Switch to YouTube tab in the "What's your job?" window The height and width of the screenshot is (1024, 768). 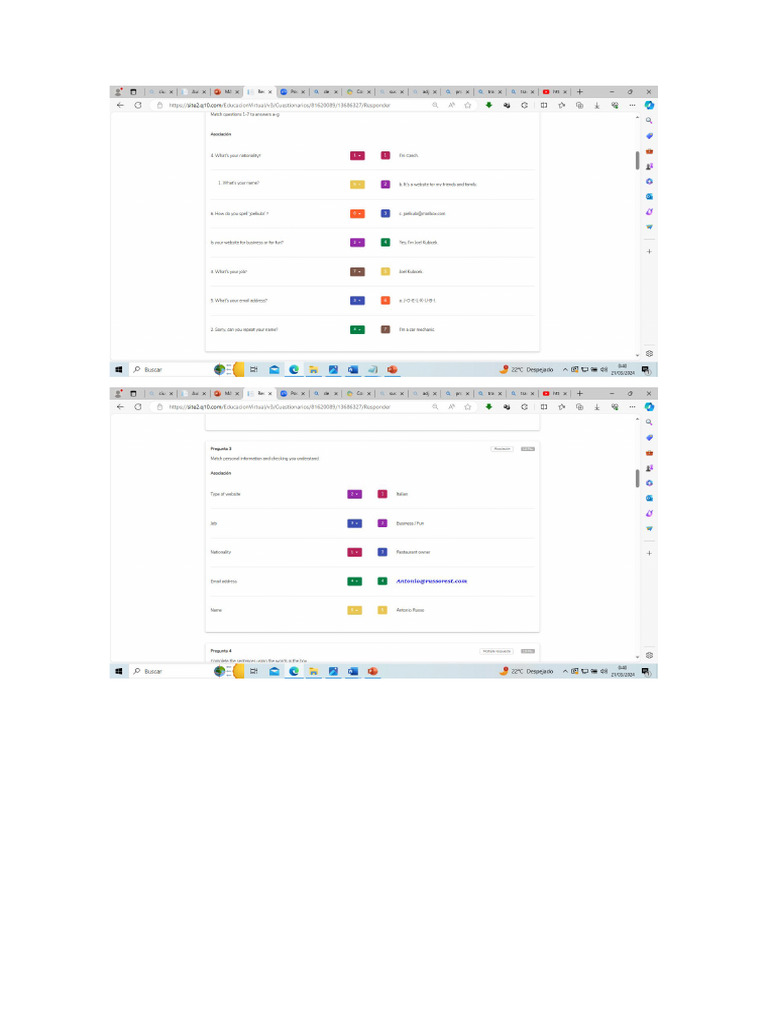coord(555,92)
